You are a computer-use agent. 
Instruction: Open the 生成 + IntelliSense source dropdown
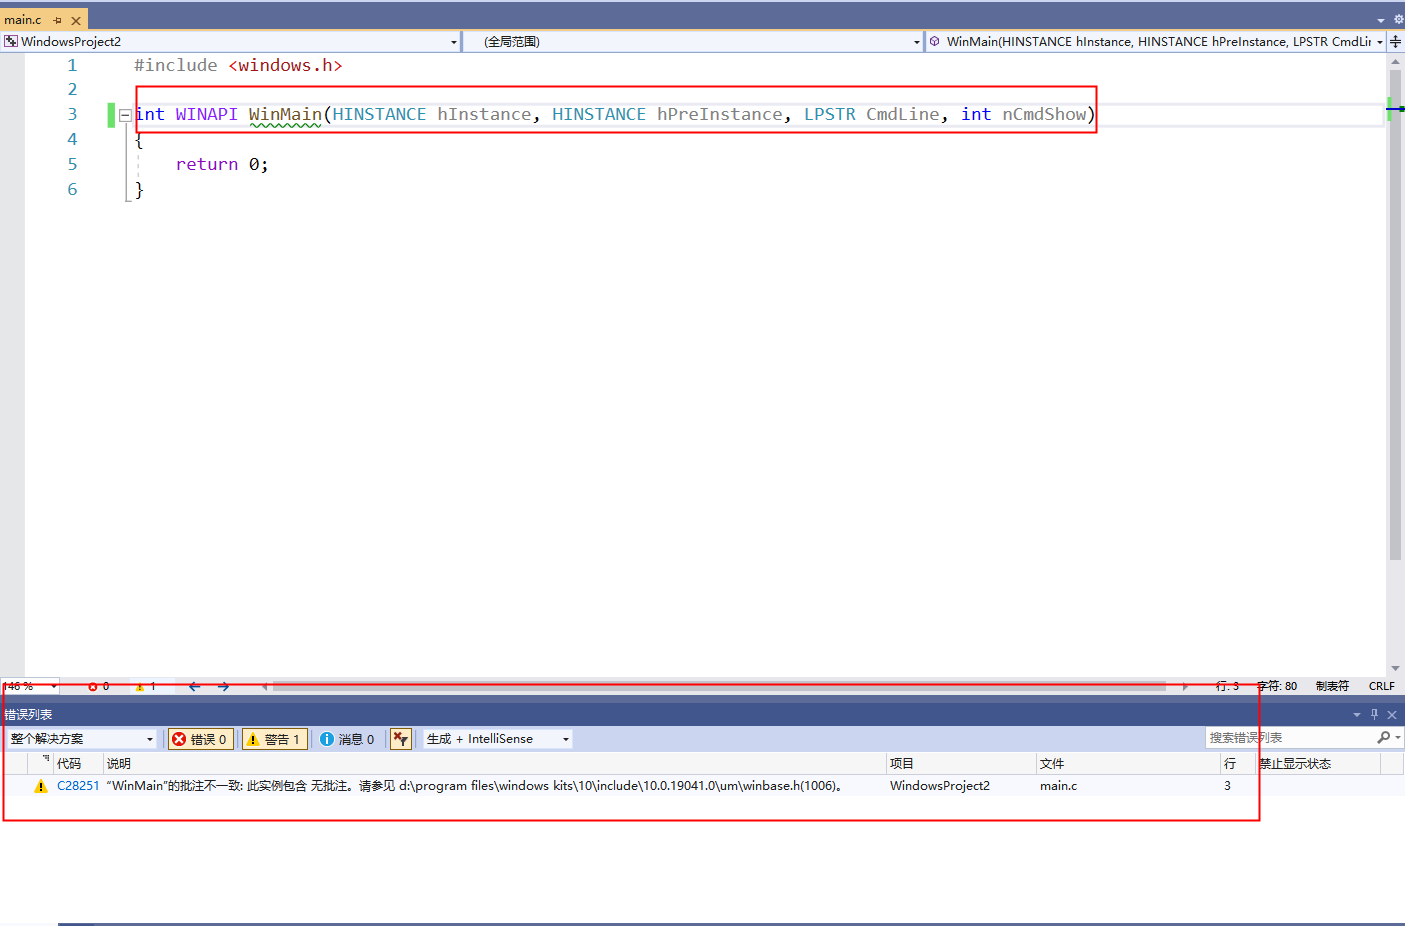click(498, 739)
